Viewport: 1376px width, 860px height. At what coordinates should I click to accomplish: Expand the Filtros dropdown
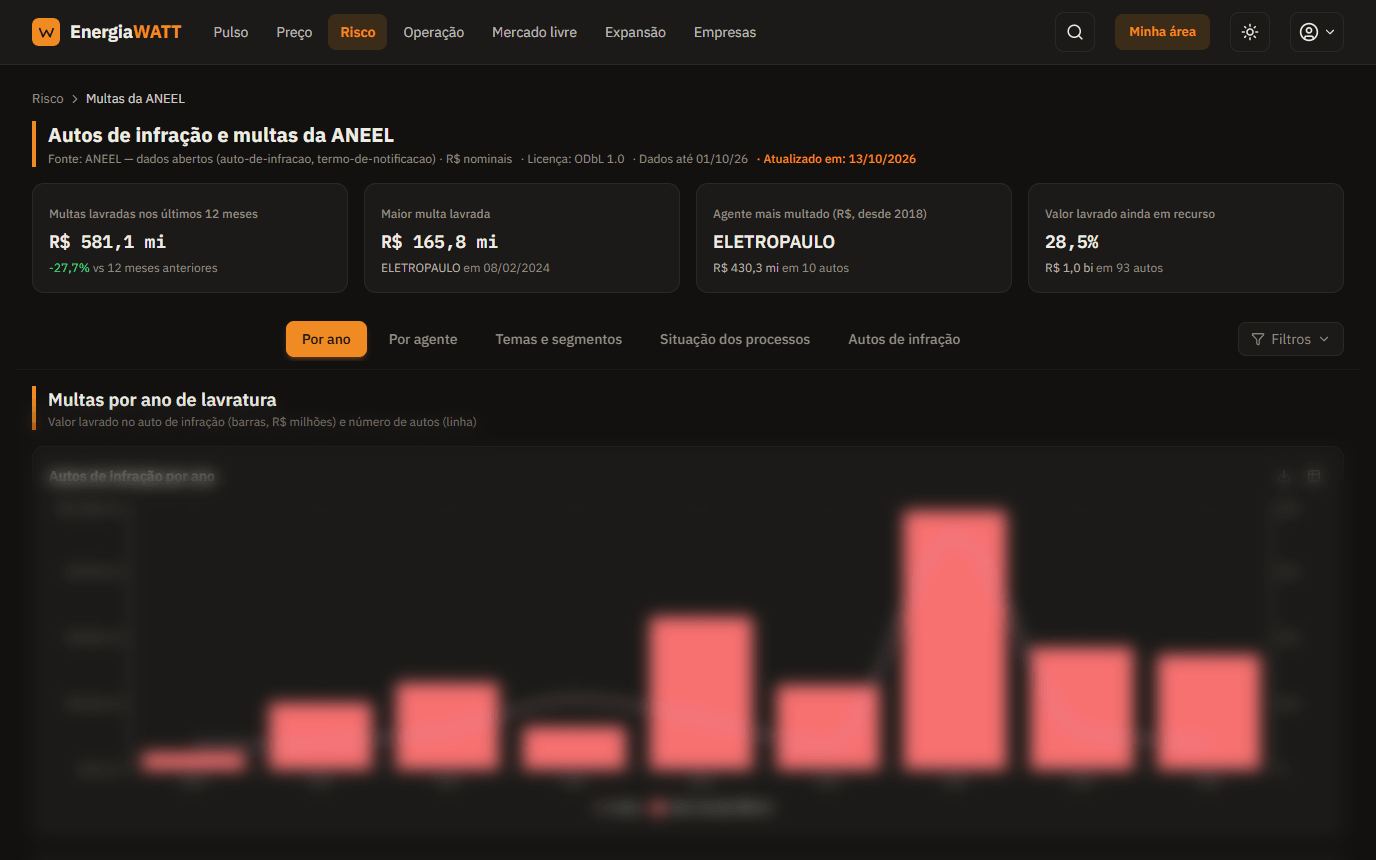click(1290, 339)
